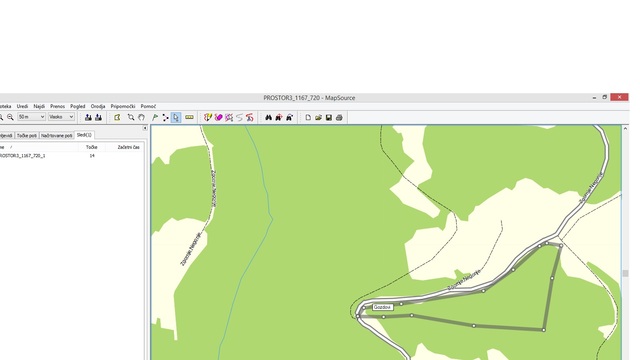Toggle the arrow selection tool
Viewport: 640px width, 360px height.
176,118
